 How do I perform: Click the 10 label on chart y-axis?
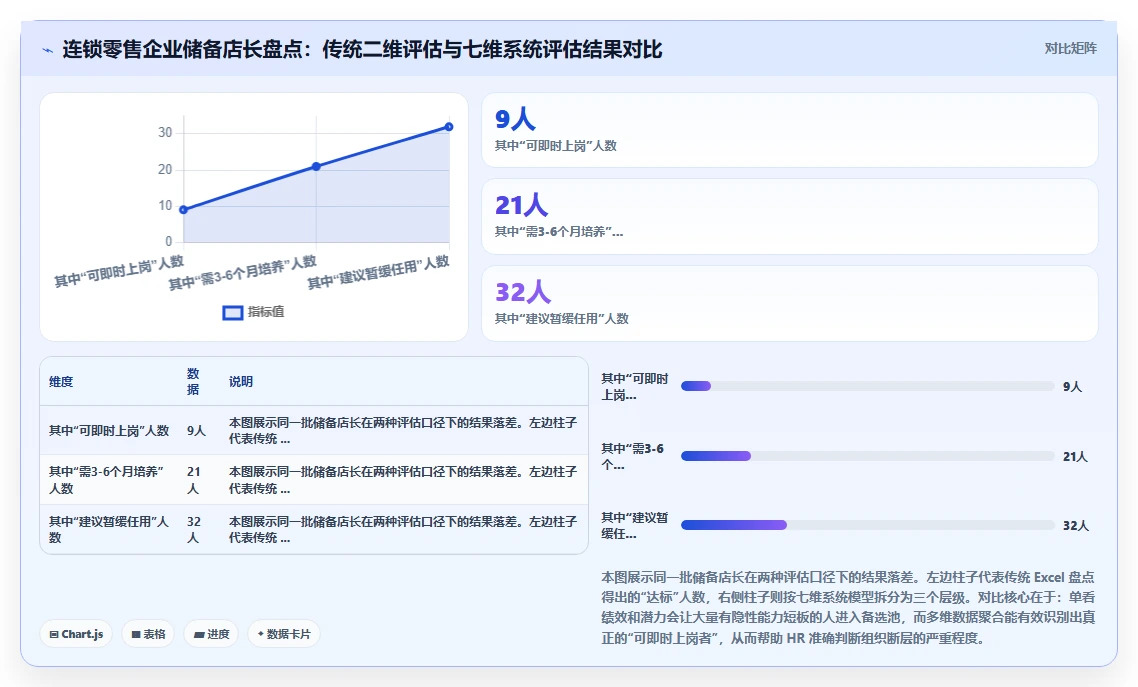165,206
